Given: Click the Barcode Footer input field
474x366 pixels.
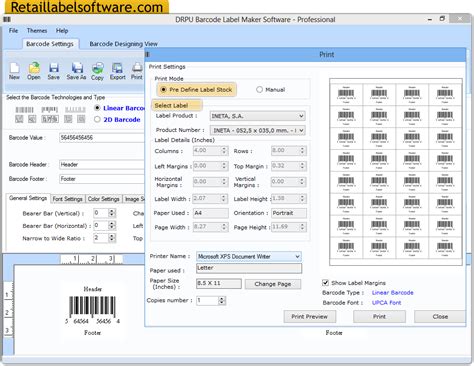Looking at the screenshot, I should pos(102,179).
